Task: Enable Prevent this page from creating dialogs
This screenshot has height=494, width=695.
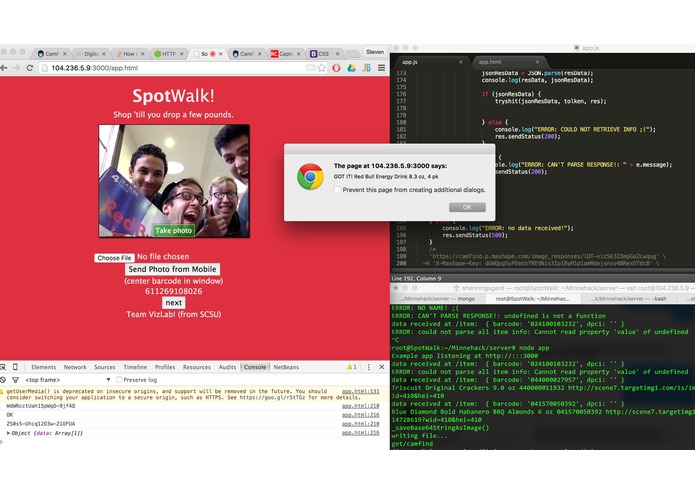Action: [338, 190]
